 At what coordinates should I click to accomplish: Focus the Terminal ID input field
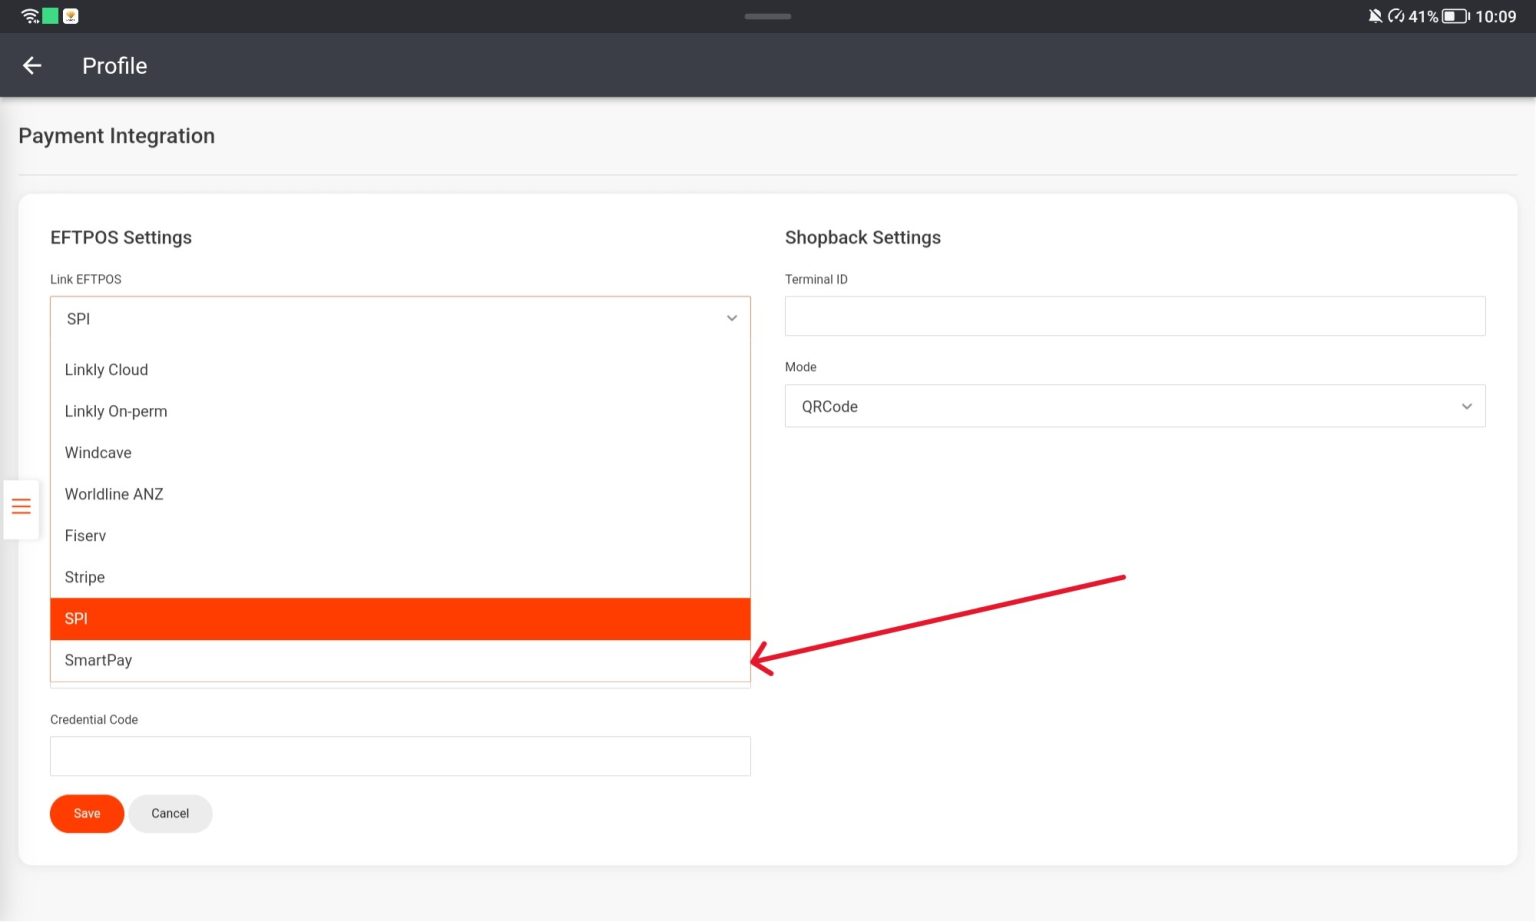point(1134,317)
